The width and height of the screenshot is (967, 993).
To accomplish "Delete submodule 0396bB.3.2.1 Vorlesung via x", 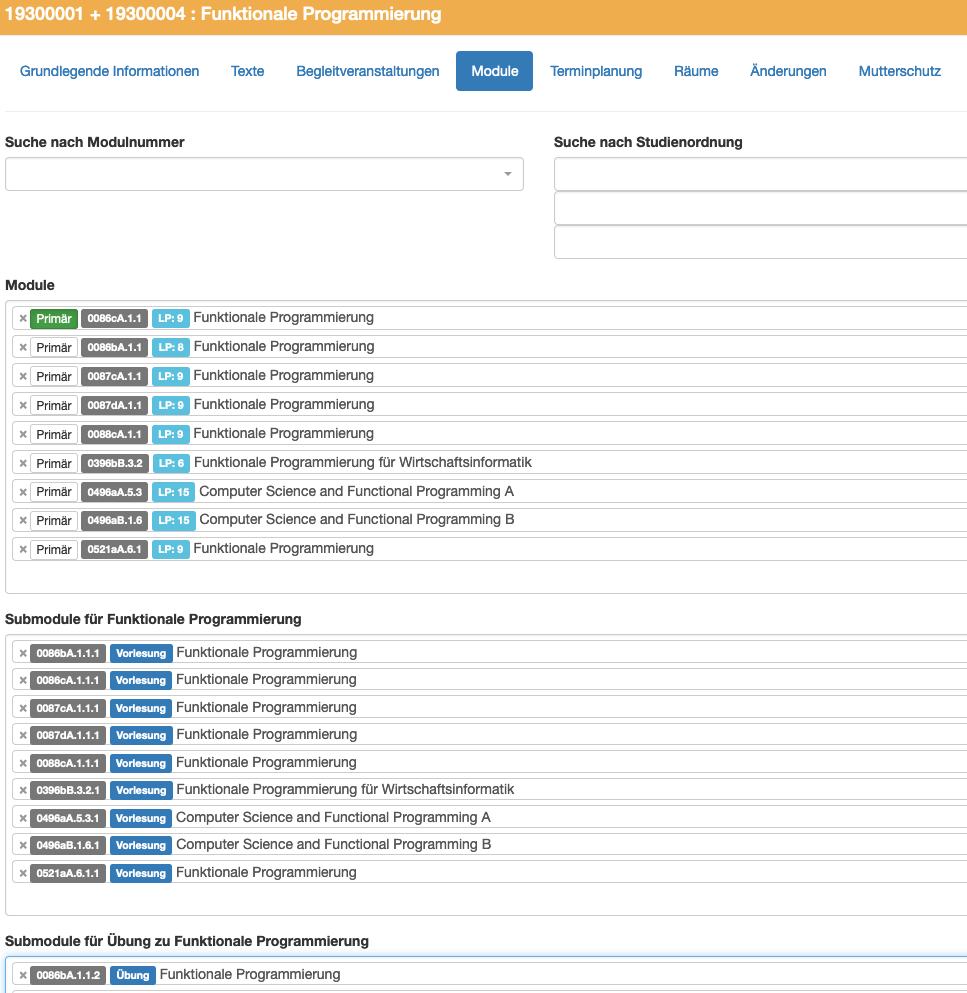I will click(23, 791).
